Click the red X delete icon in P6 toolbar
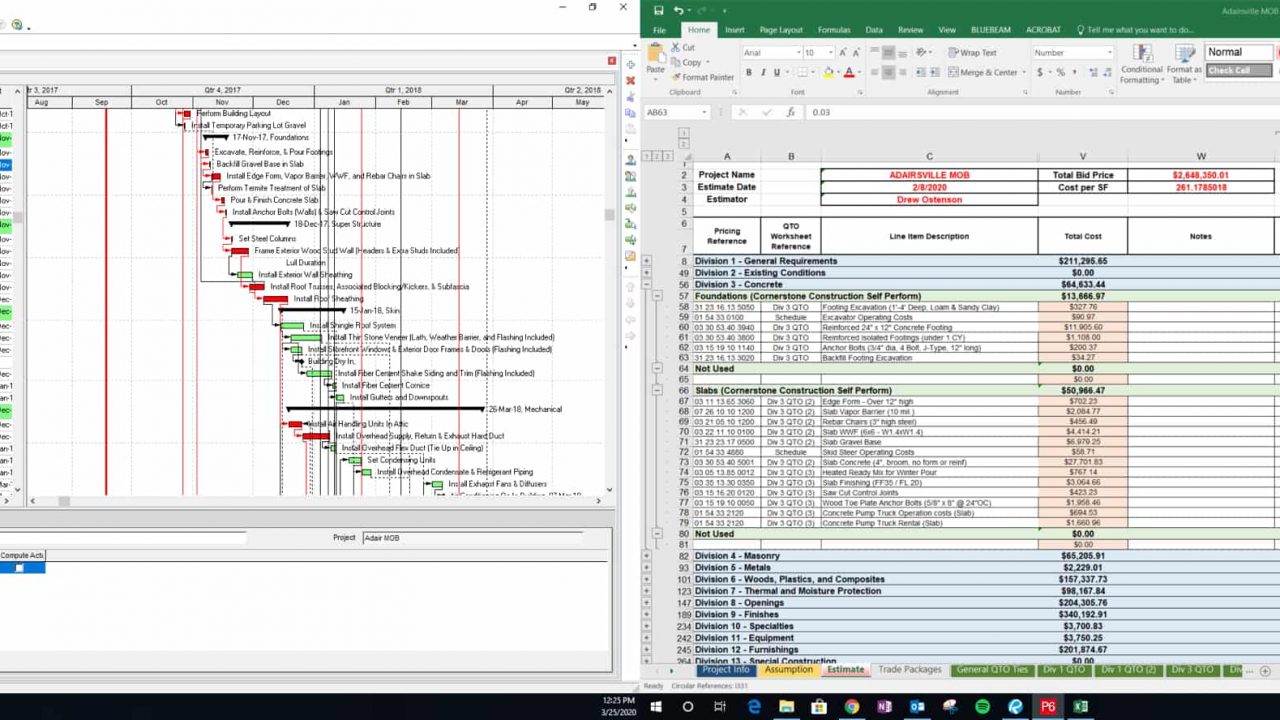 pos(630,81)
